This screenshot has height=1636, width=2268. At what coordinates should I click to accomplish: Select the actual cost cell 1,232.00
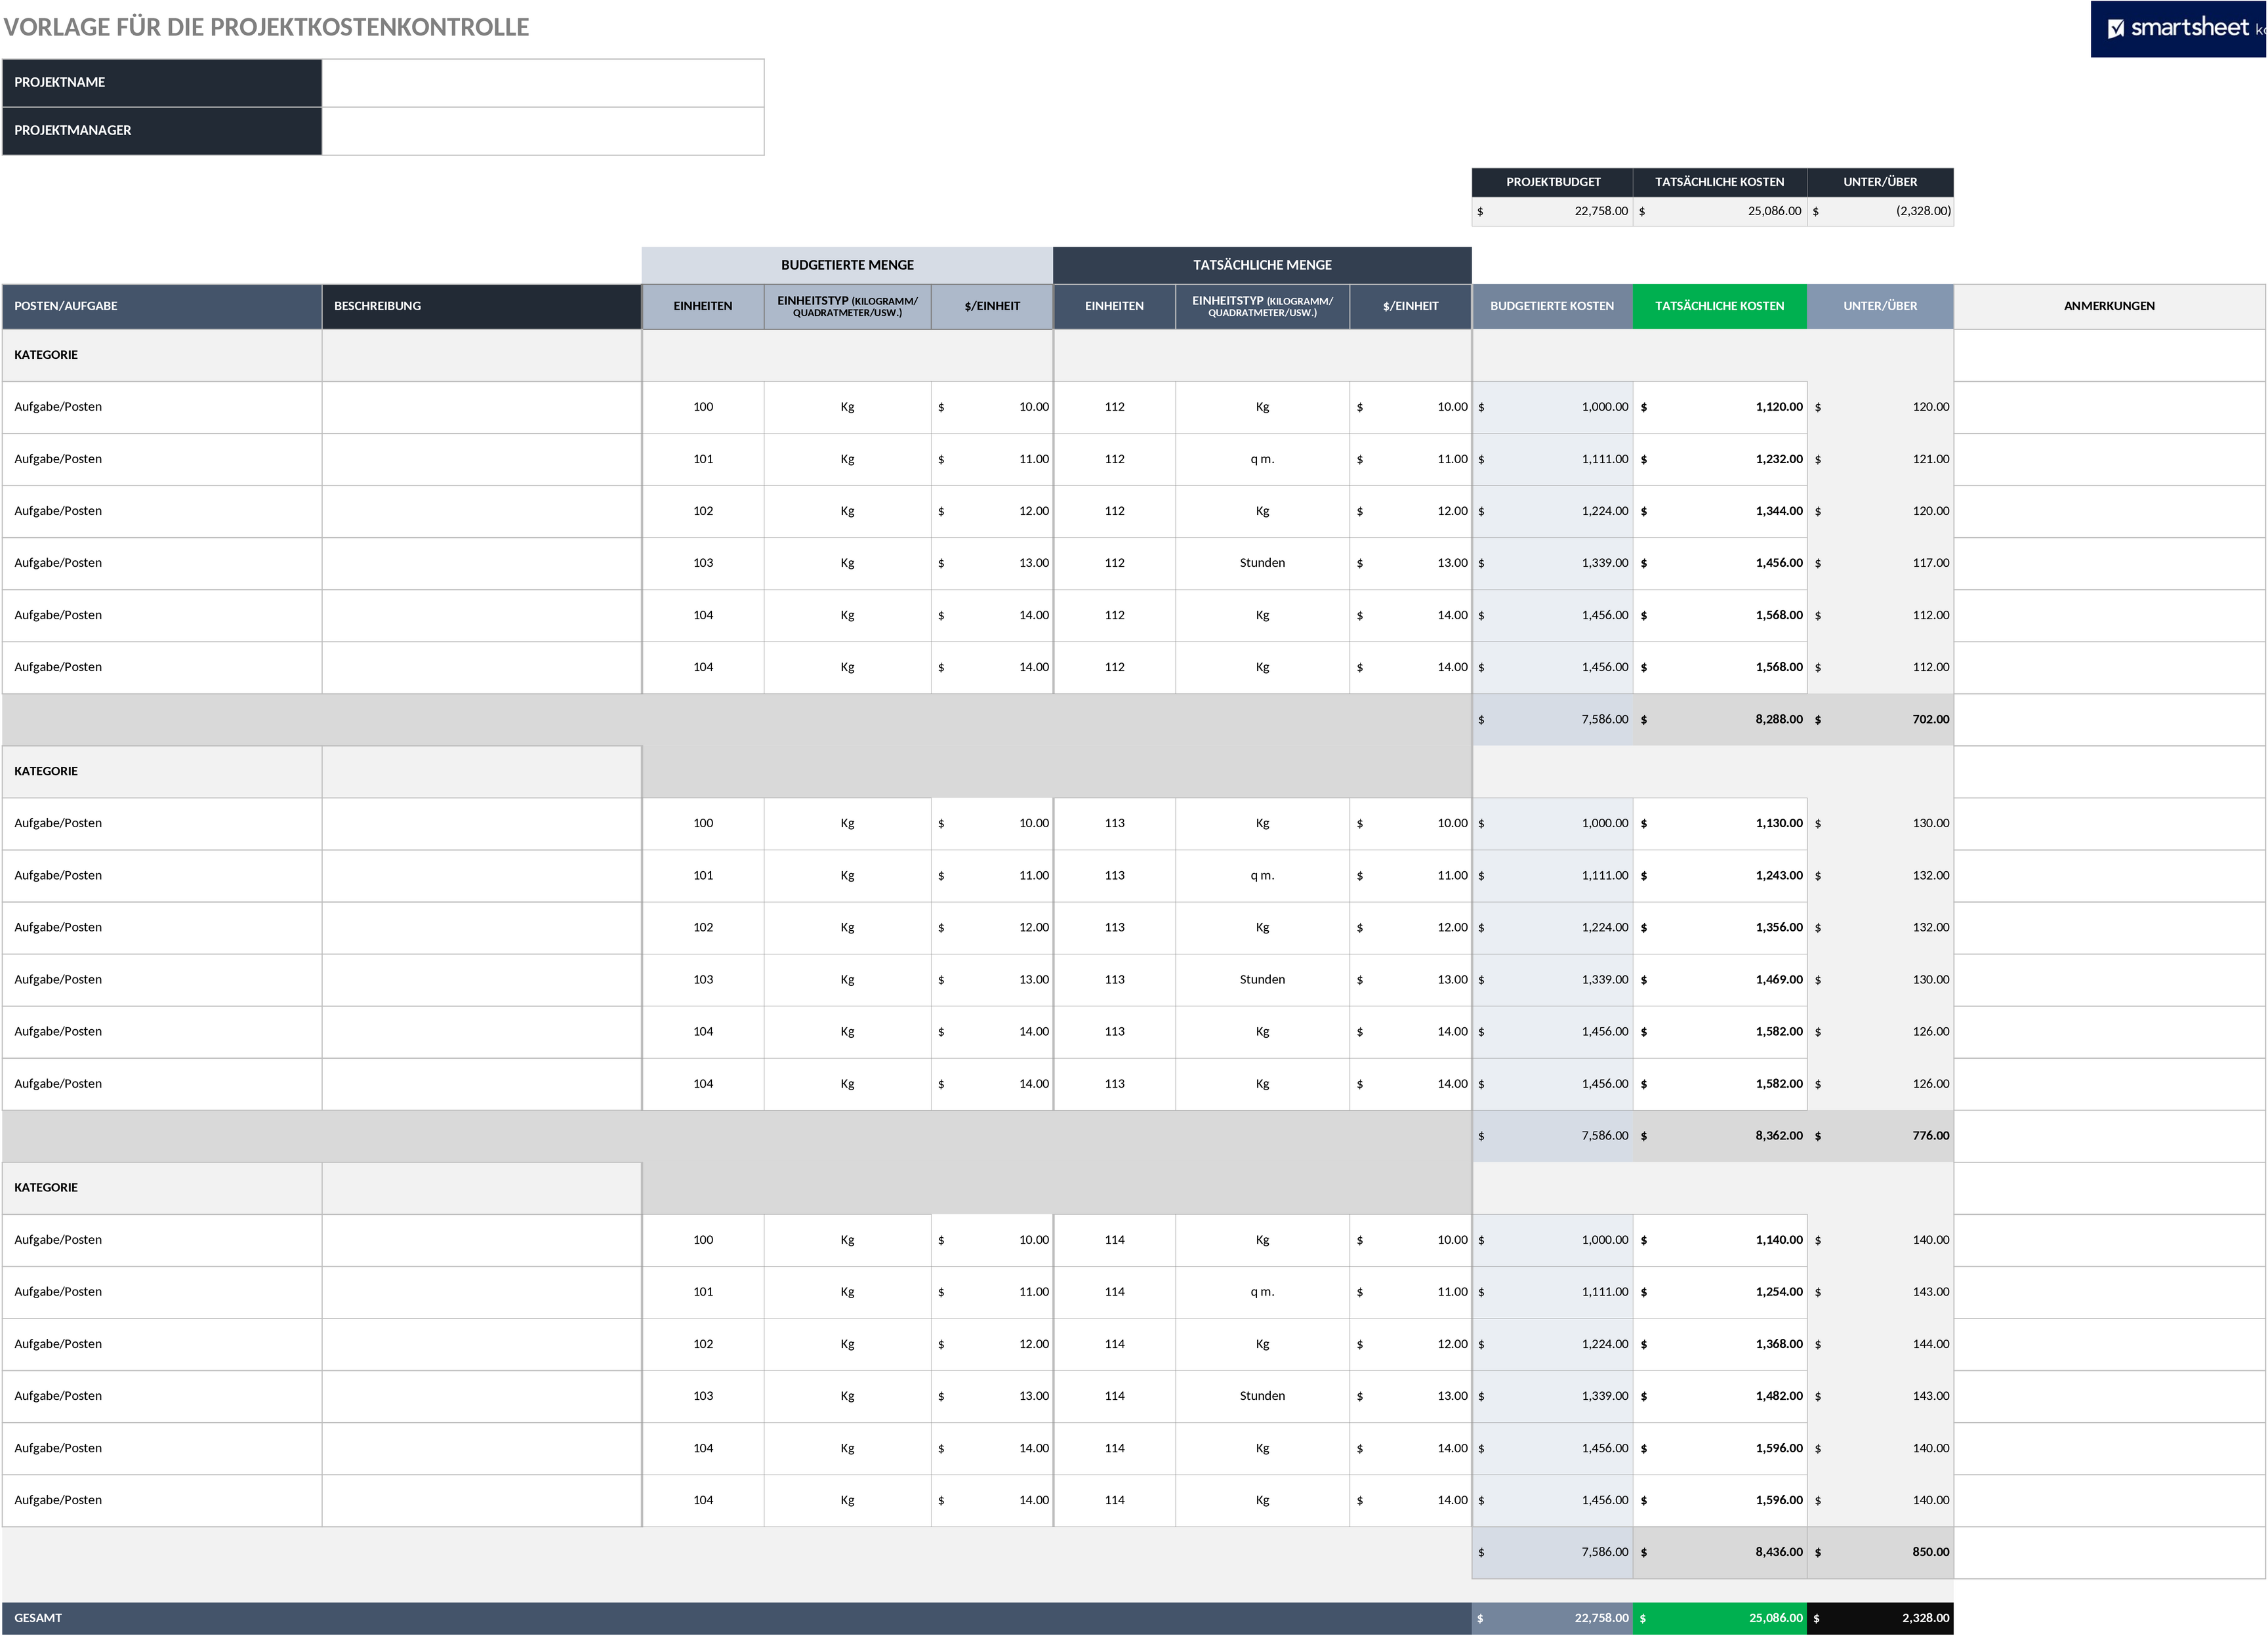coord(1720,459)
